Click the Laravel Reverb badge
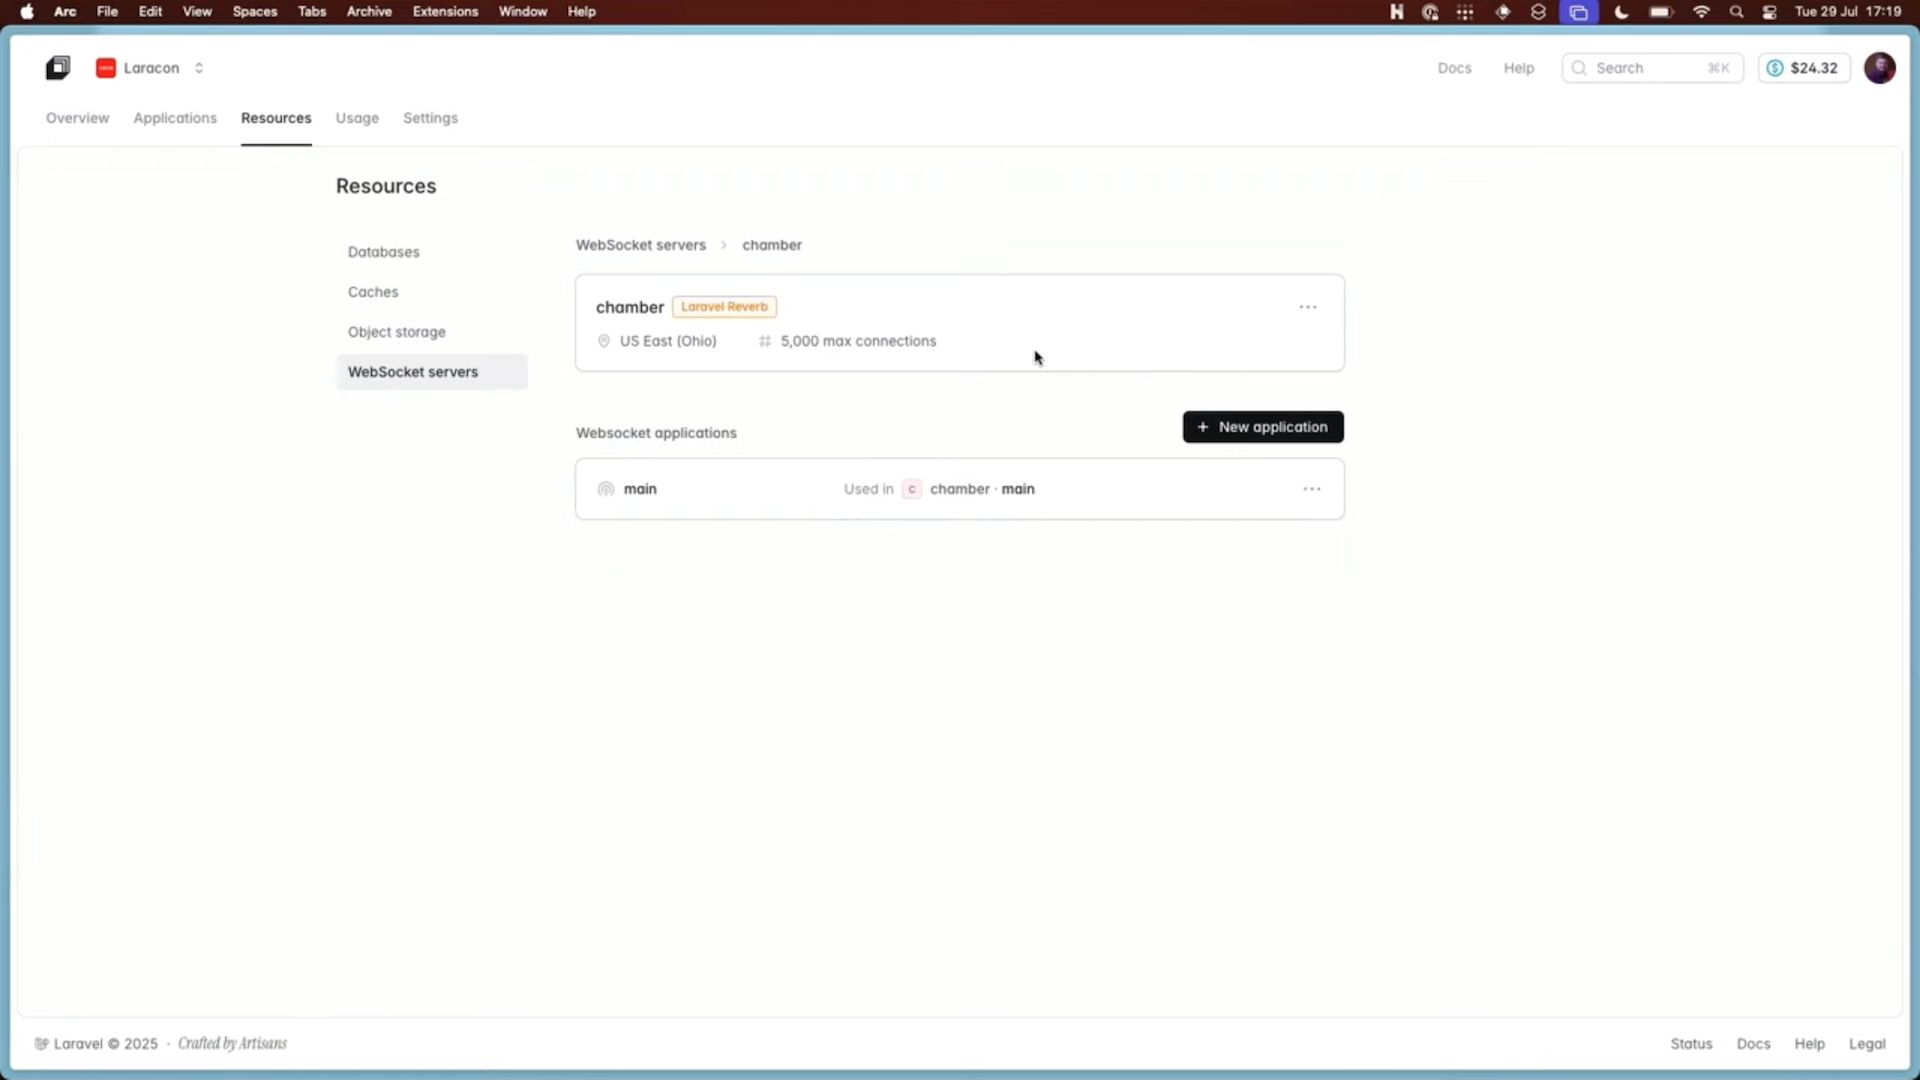The image size is (1920, 1080). click(x=724, y=307)
